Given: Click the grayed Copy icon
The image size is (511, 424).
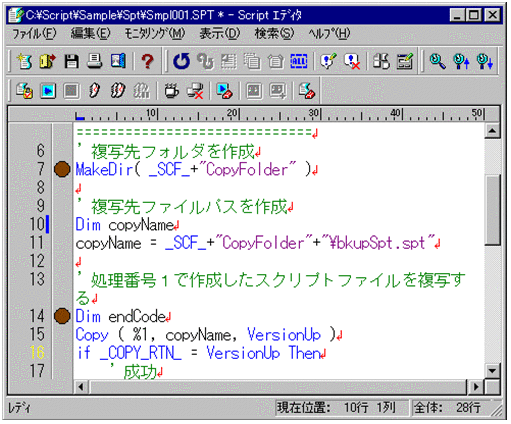Looking at the screenshot, I should pyautogui.click(x=252, y=61).
